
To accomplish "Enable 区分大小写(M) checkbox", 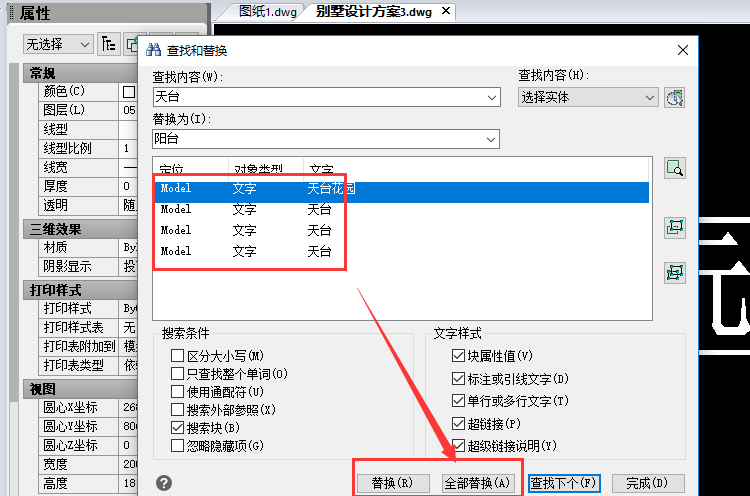I will 177,355.
